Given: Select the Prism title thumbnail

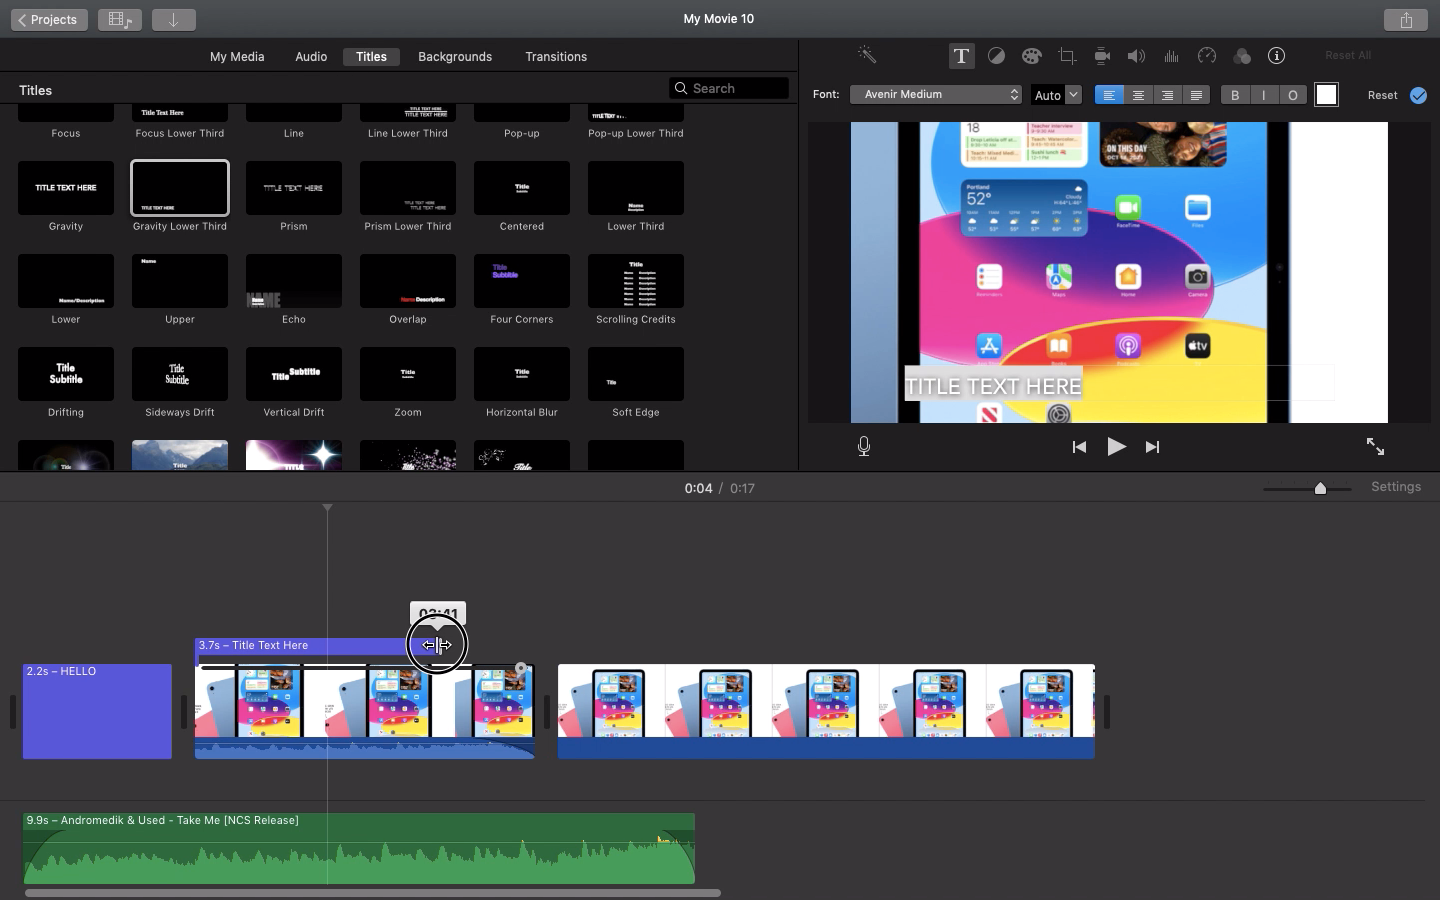Looking at the screenshot, I should coord(294,187).
